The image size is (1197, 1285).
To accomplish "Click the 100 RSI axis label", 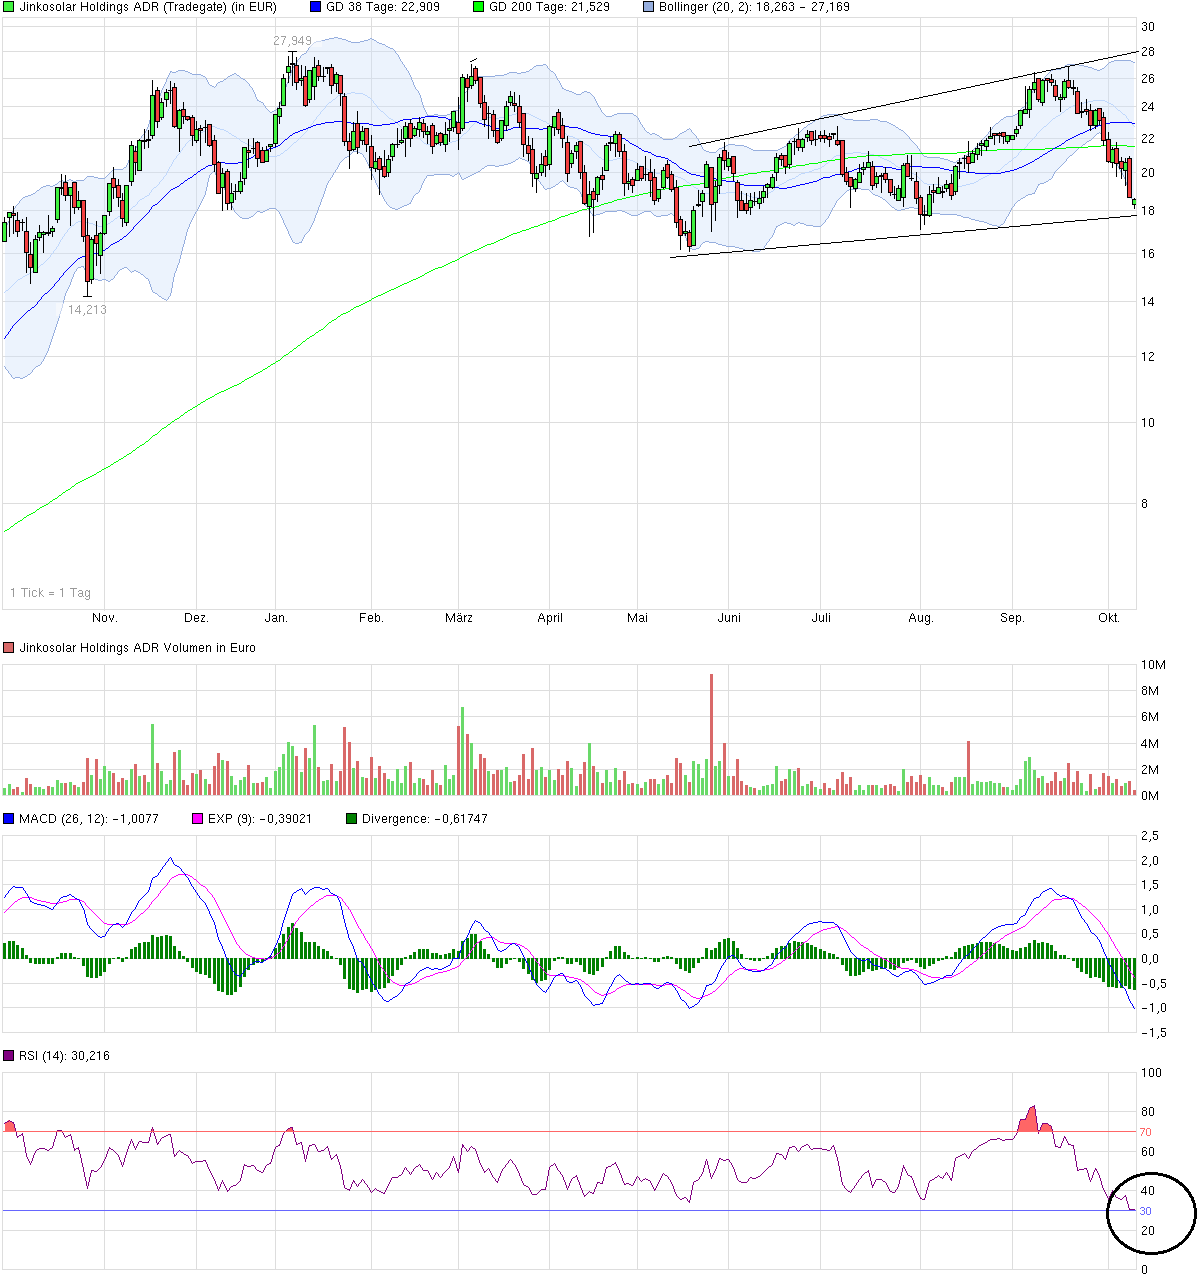I will click(x=1152, y=1074).
